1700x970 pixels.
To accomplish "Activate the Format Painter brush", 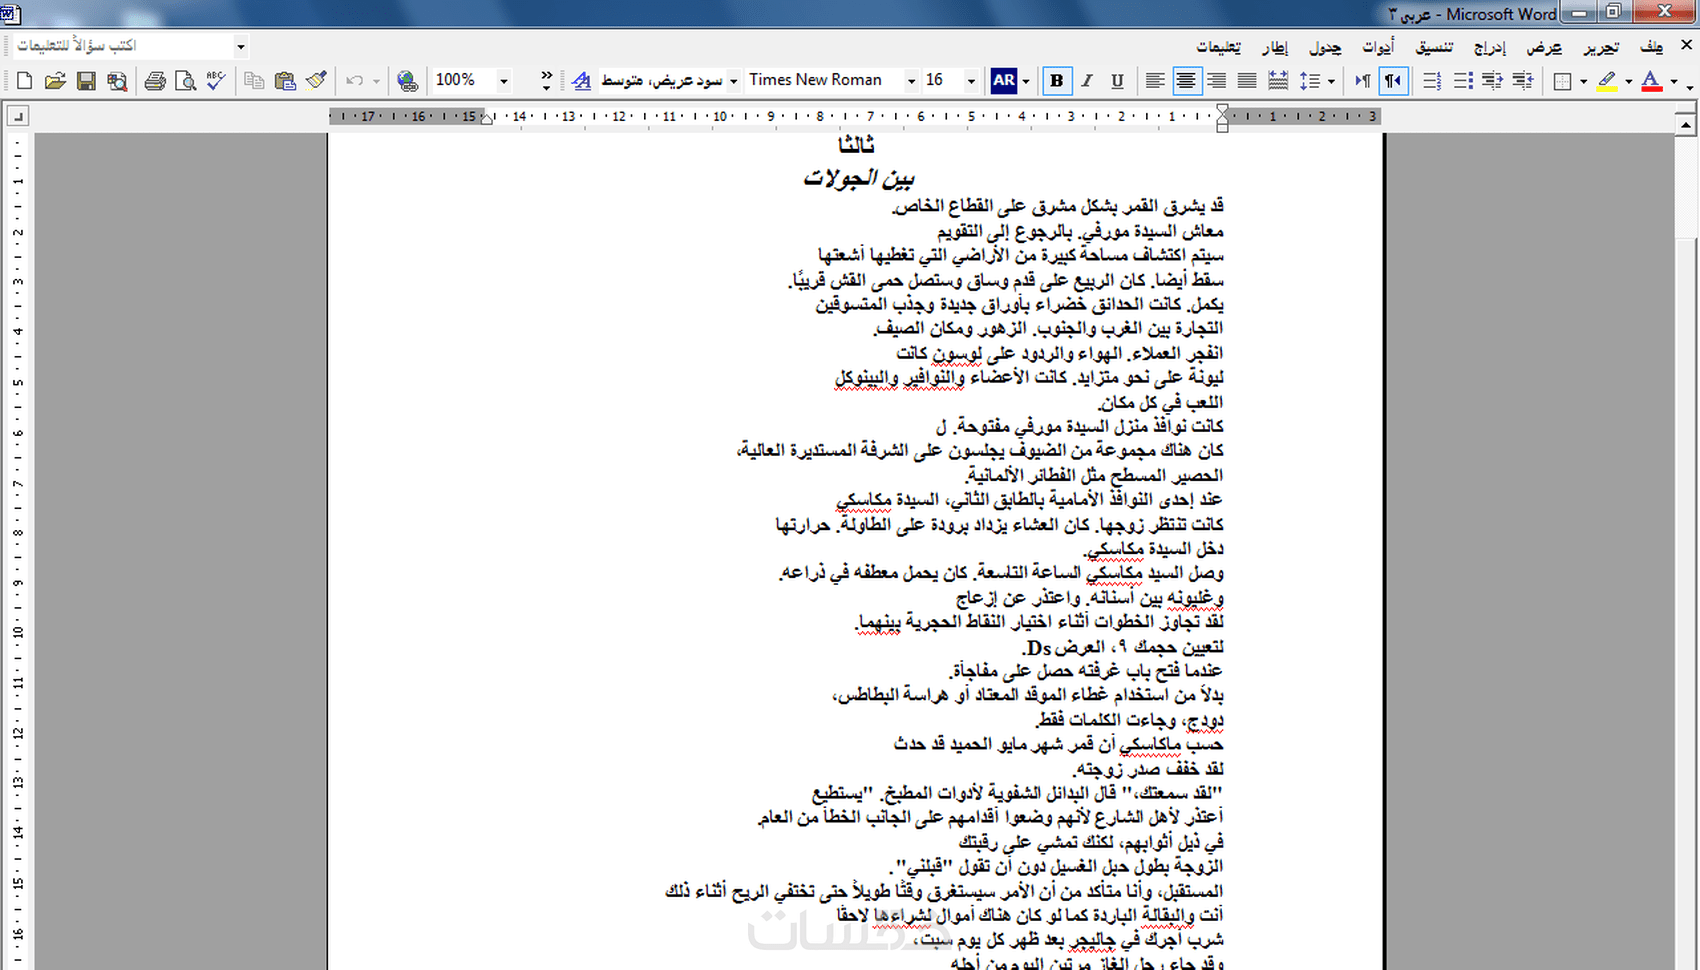I will pyautogui.click(x=317, y=81).
